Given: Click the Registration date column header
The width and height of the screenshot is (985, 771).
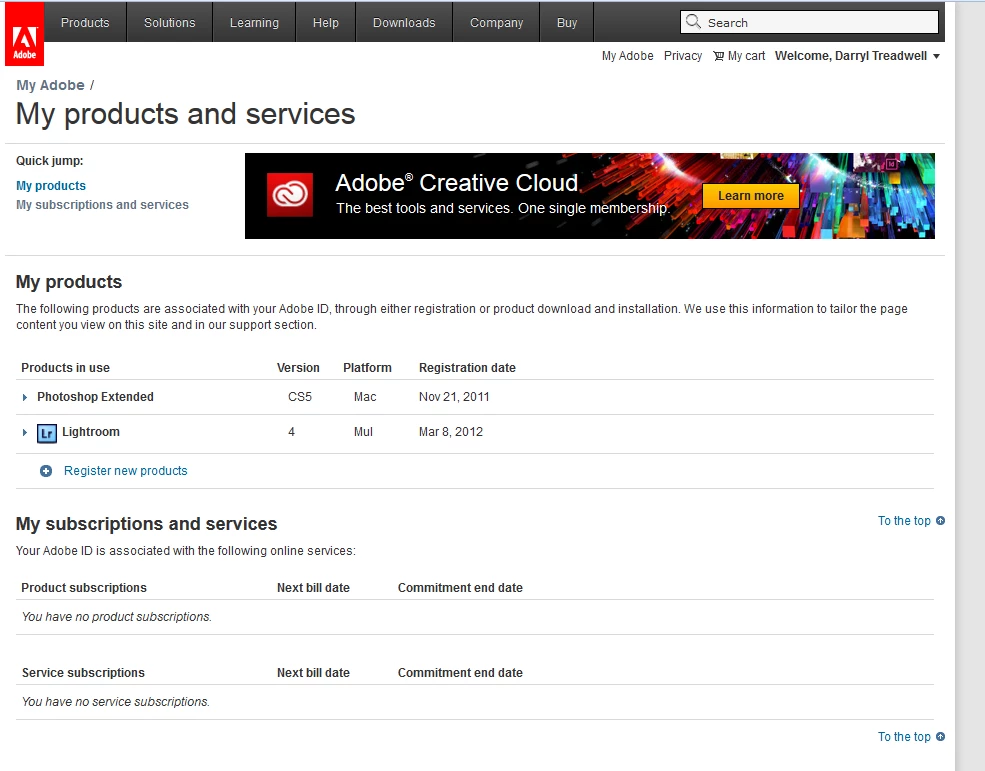Looking at the screenshot, I should 467,368.
